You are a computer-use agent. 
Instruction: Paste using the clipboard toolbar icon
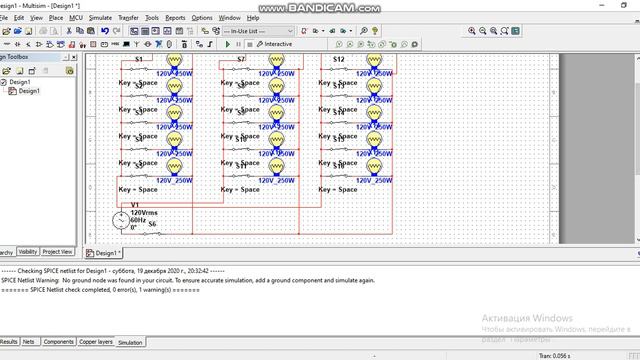click(x=91, y=31)
